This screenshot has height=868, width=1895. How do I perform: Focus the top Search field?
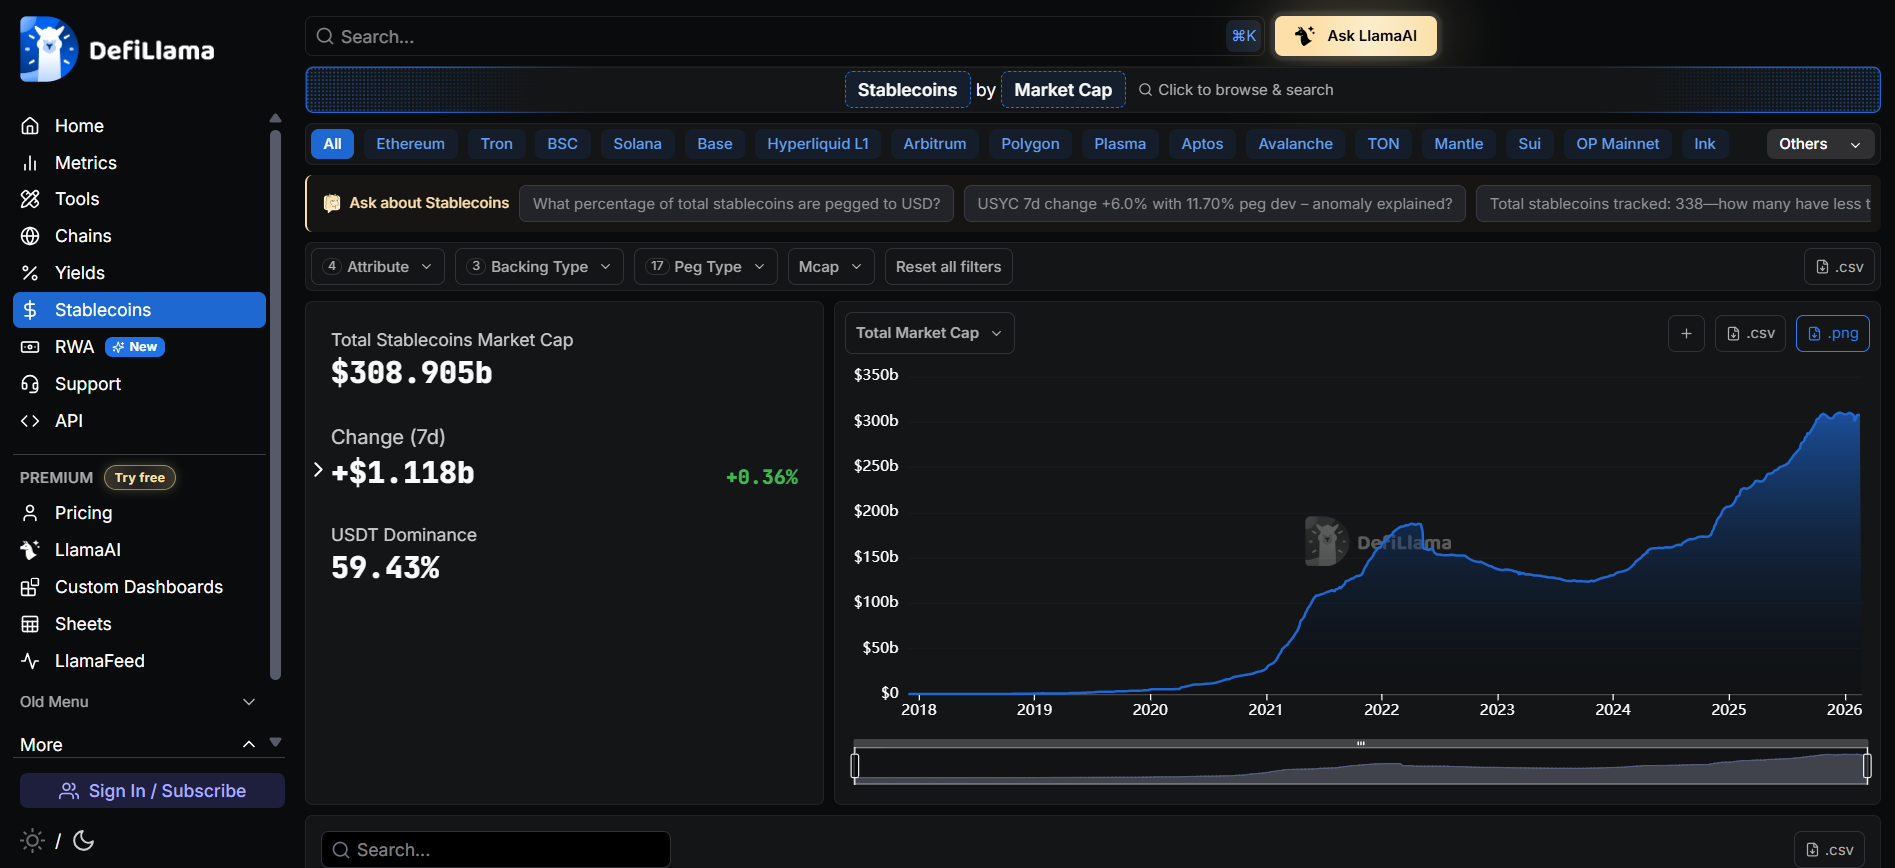785,36
